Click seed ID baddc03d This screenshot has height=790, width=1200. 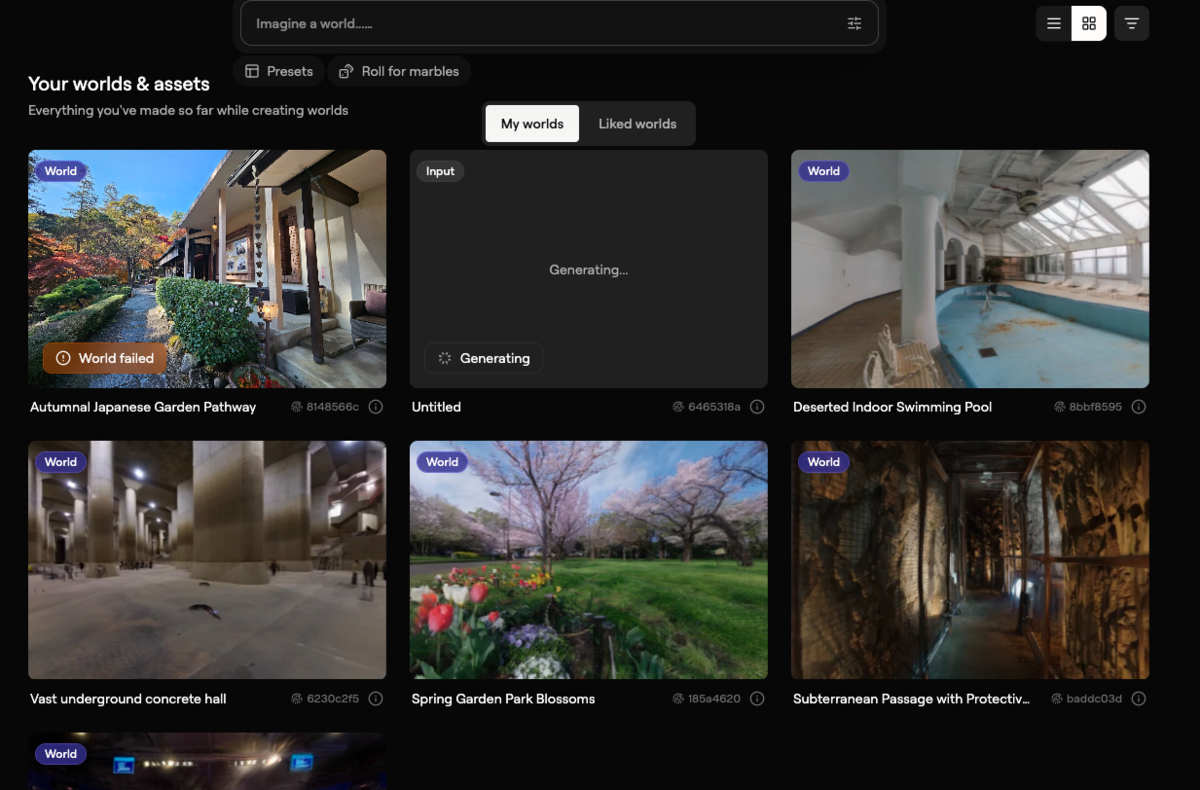(1088, 699)
